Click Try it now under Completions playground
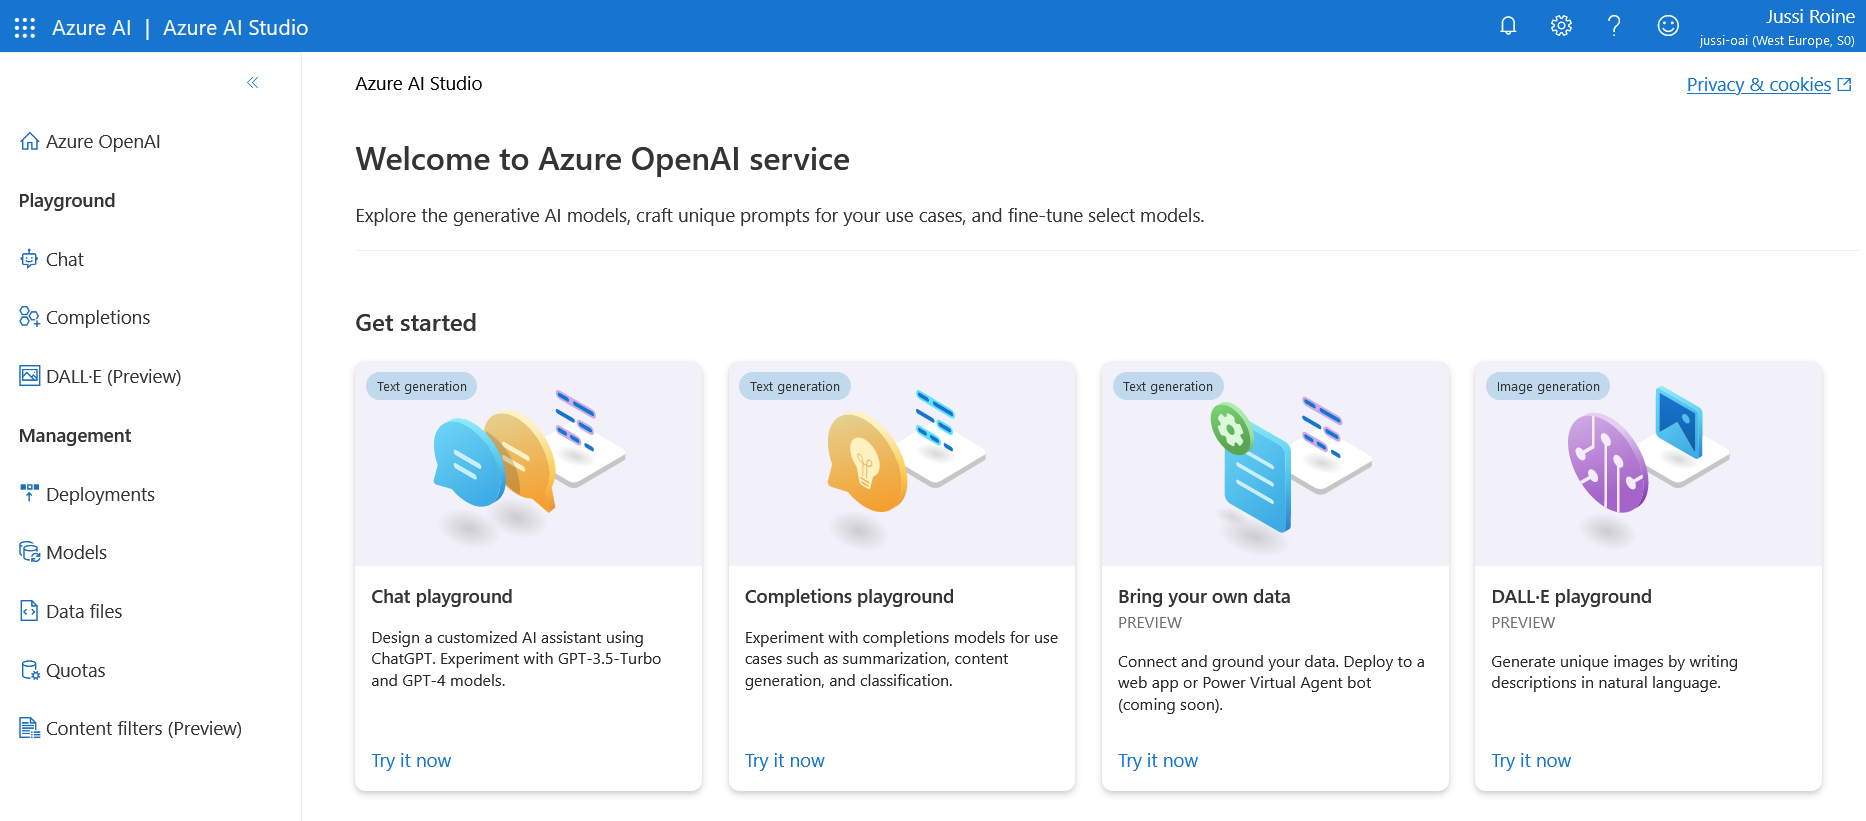The height and width of the screenshot is (821, 1866). [784, 761]
